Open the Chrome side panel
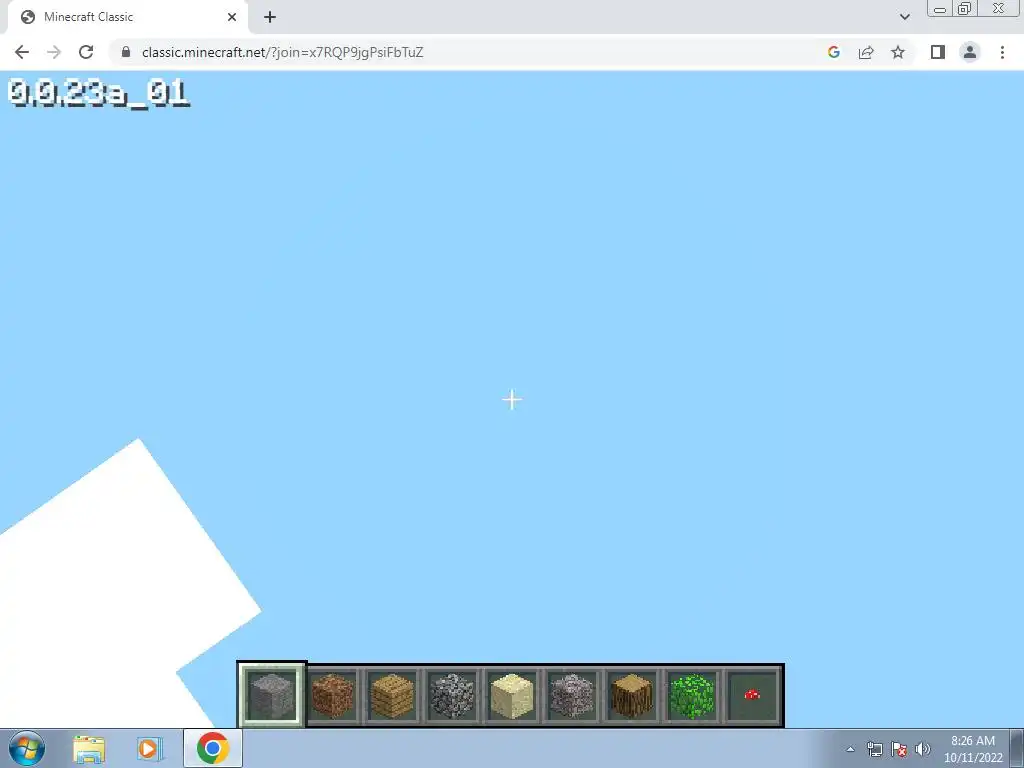This screenshot has width=1024, height=768. (x=938, y=52)
